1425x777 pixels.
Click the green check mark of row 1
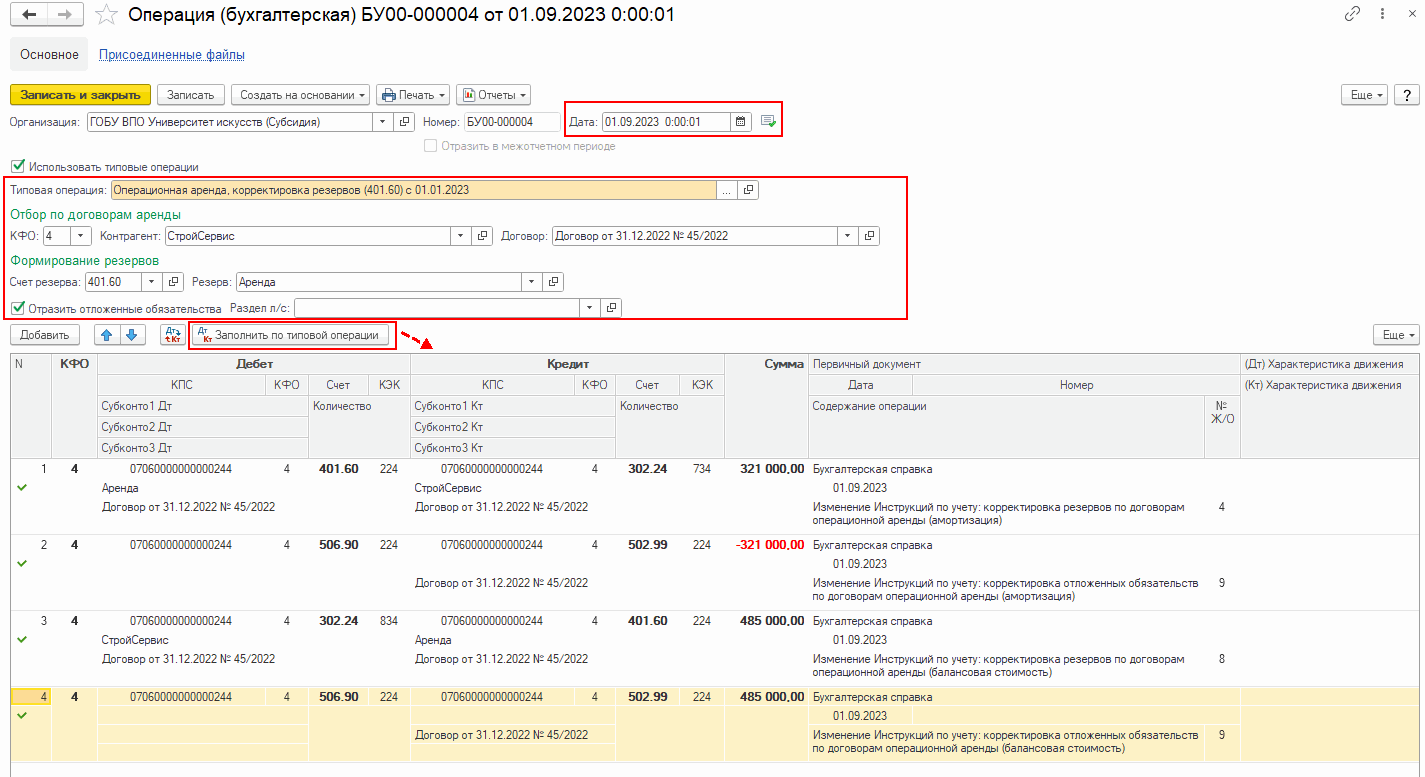[22, 488]
